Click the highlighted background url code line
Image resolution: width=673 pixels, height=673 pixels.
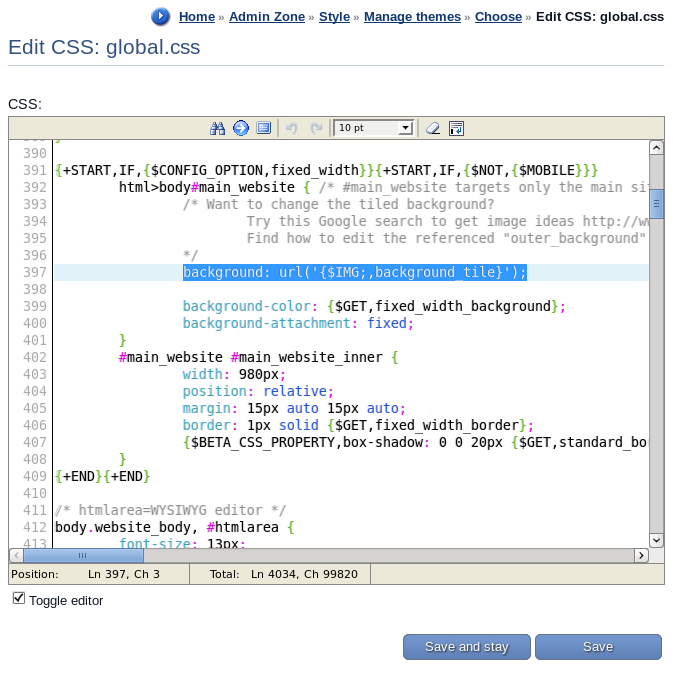pyautogui.click(x=354, y=273)
